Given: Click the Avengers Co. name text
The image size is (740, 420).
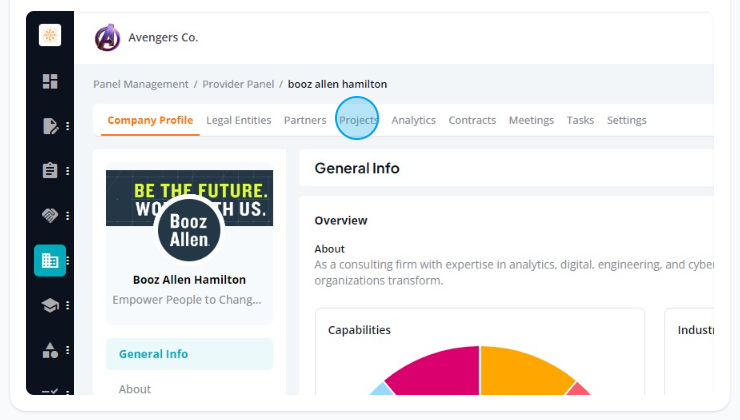Looking at the screenshot, I should pyautogui.click(x=163, y=37).
